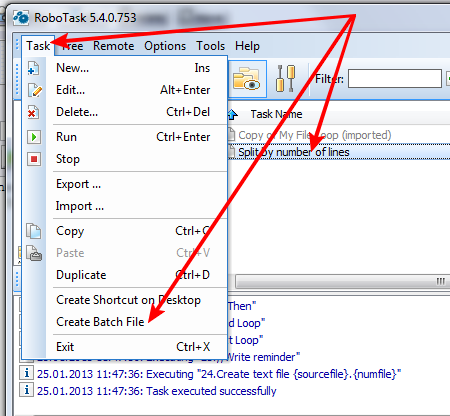The image size is (450, 416).
Task: Click the blue up-arrow sort icon
Action: coord(233,115)
